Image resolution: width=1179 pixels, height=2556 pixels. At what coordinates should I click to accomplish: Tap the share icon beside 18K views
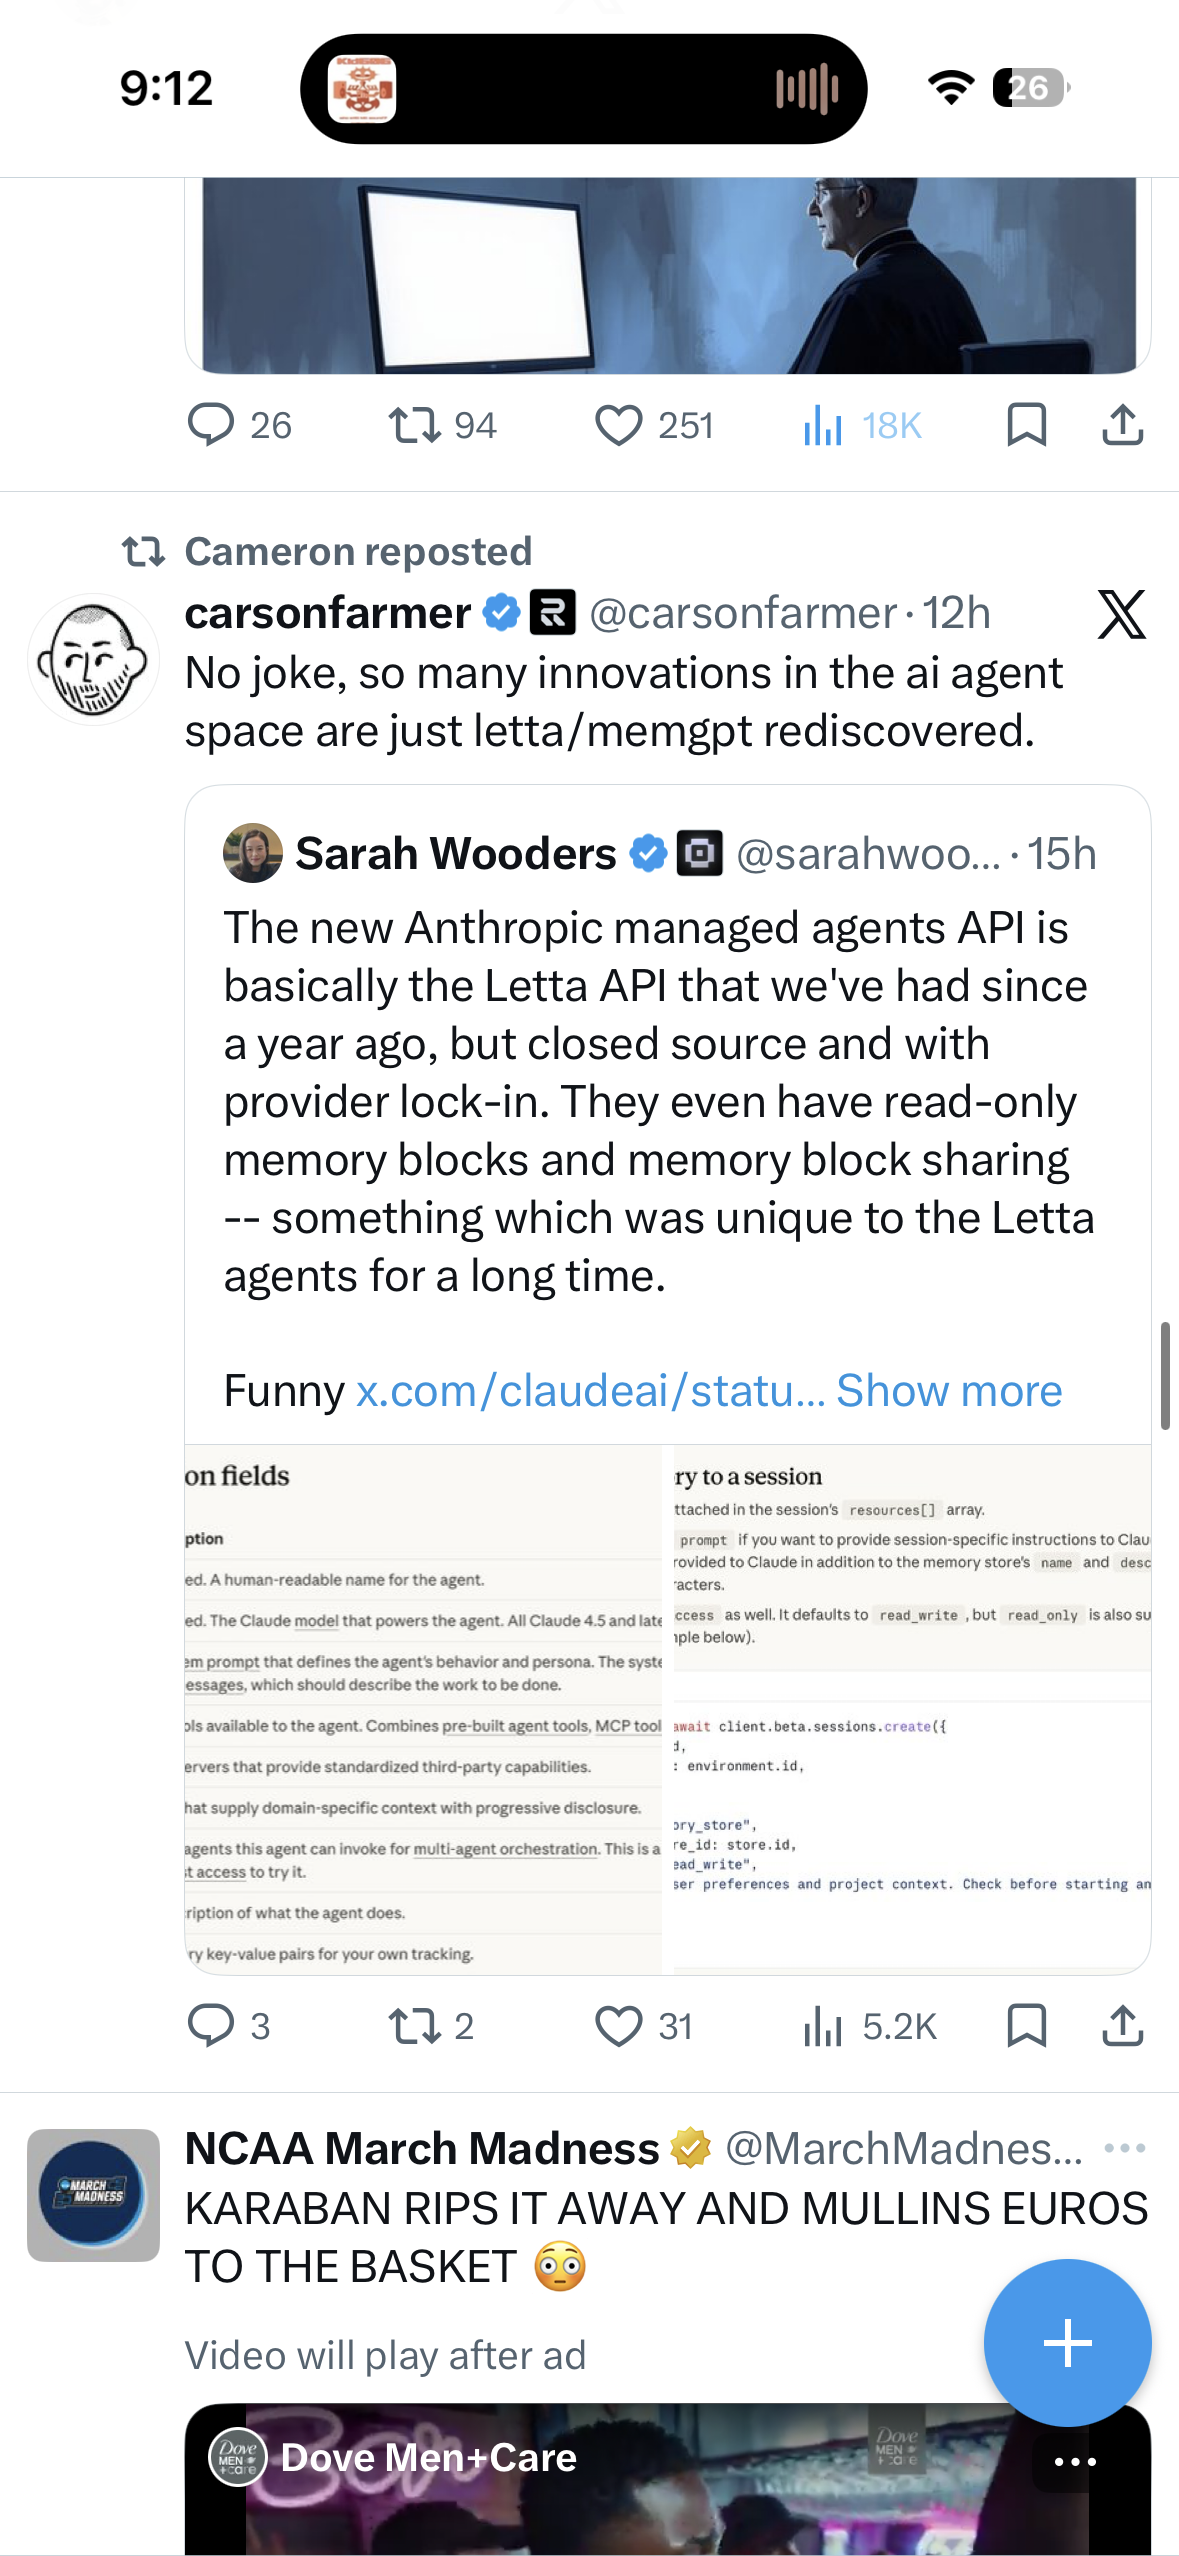(x=1122, y=425)
